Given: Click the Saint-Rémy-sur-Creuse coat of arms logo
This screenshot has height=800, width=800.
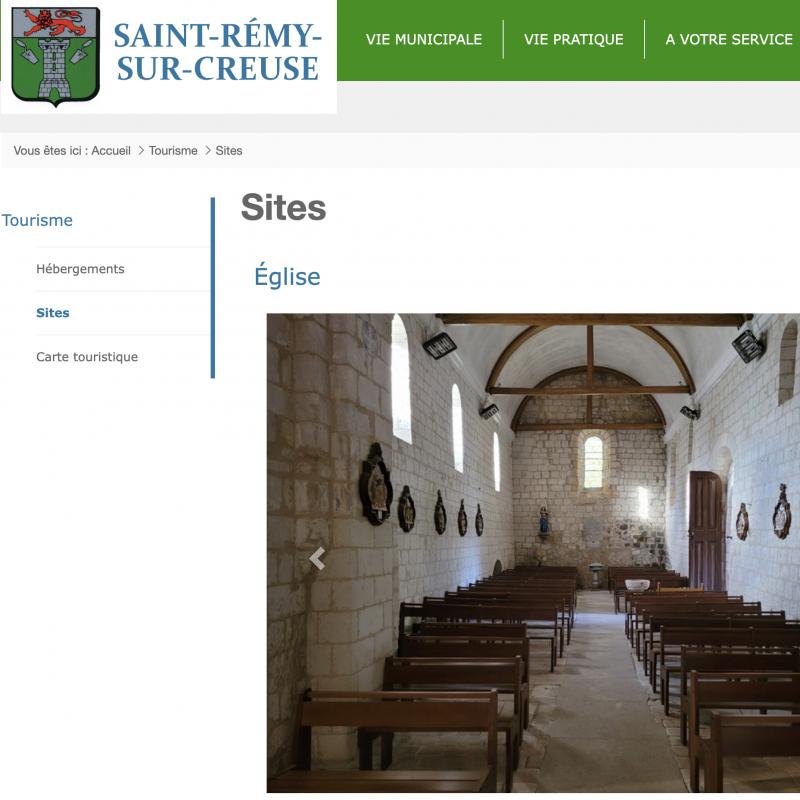Looking at the screenshot, I should 55,55.
